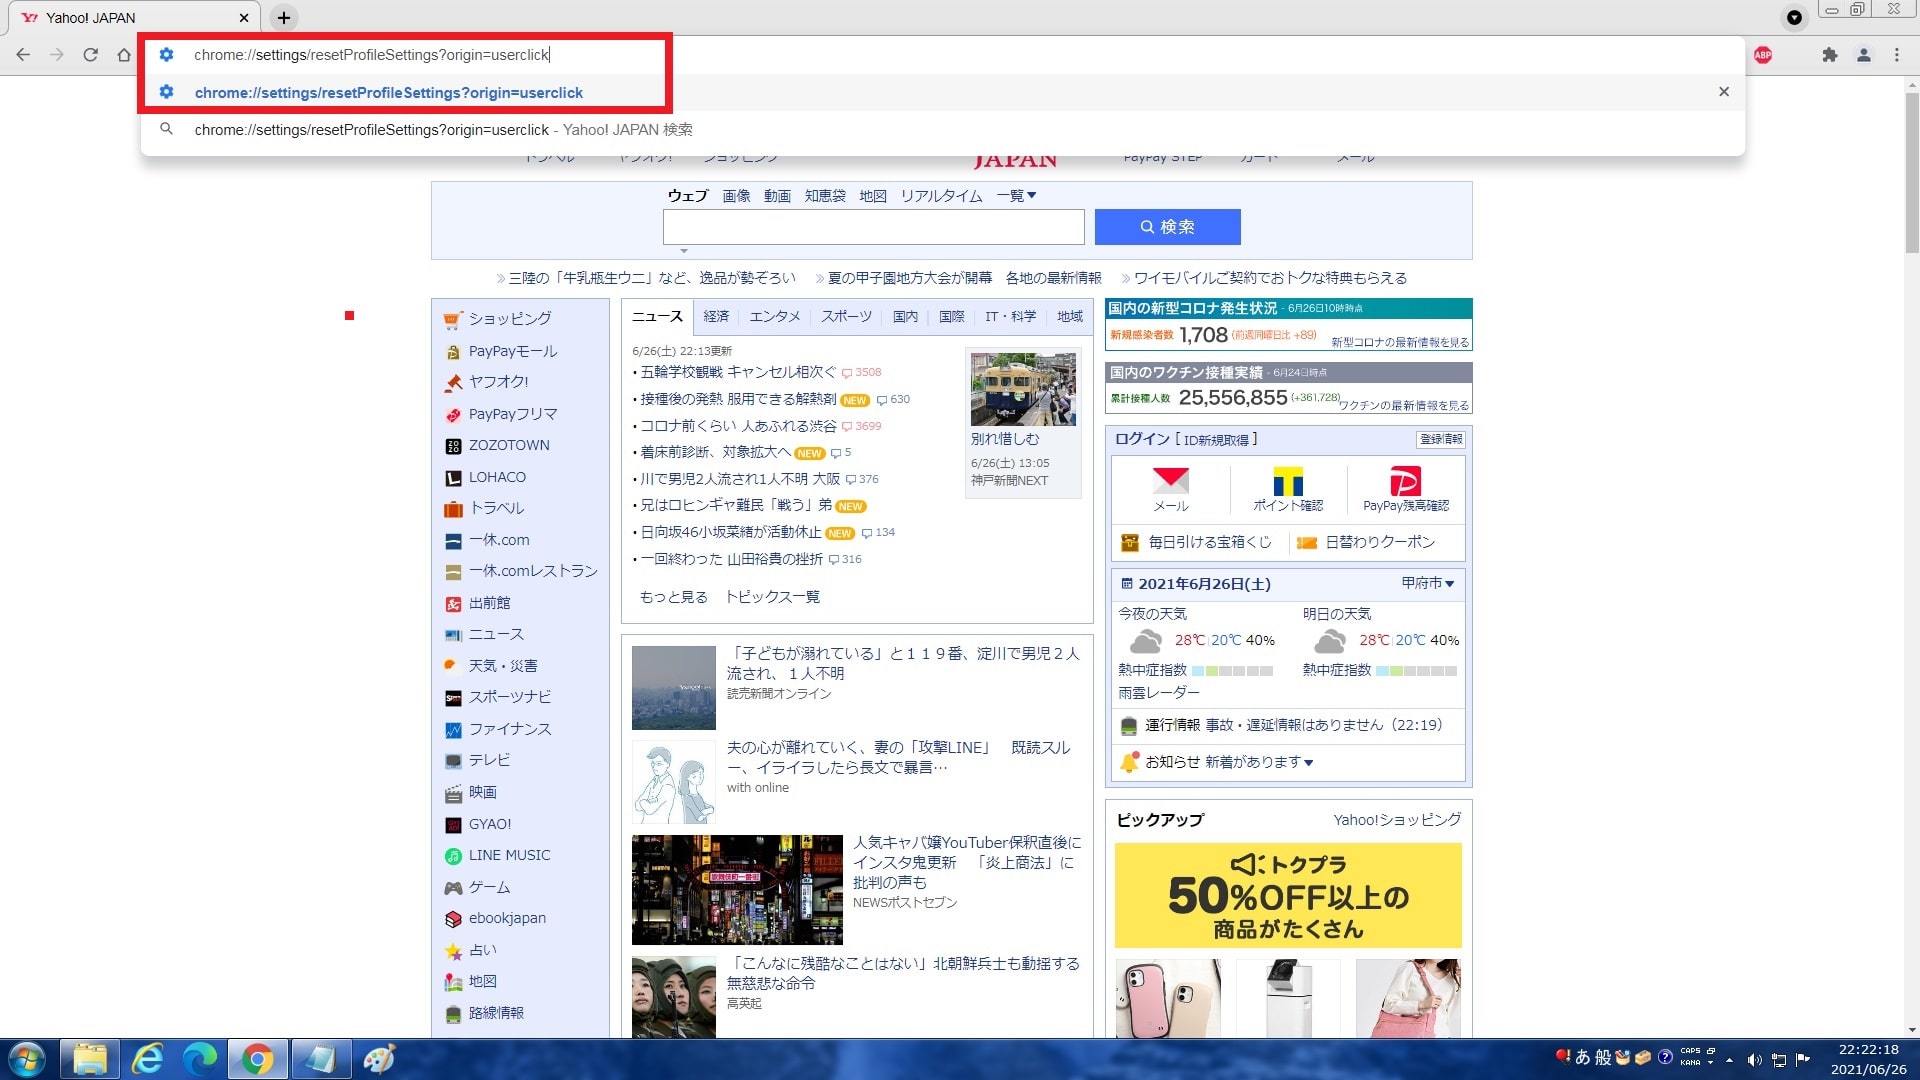This screenshot has width=1920, height=1080.
Task: Open the 雨雲レーダー link
Action: [x=1158, y=692]
